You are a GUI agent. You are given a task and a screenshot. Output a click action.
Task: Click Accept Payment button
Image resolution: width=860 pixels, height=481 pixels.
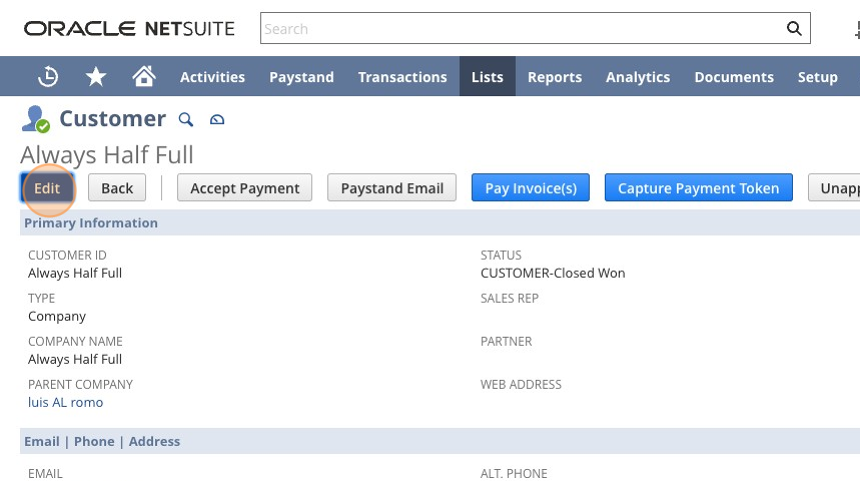[x=245, y=188]
